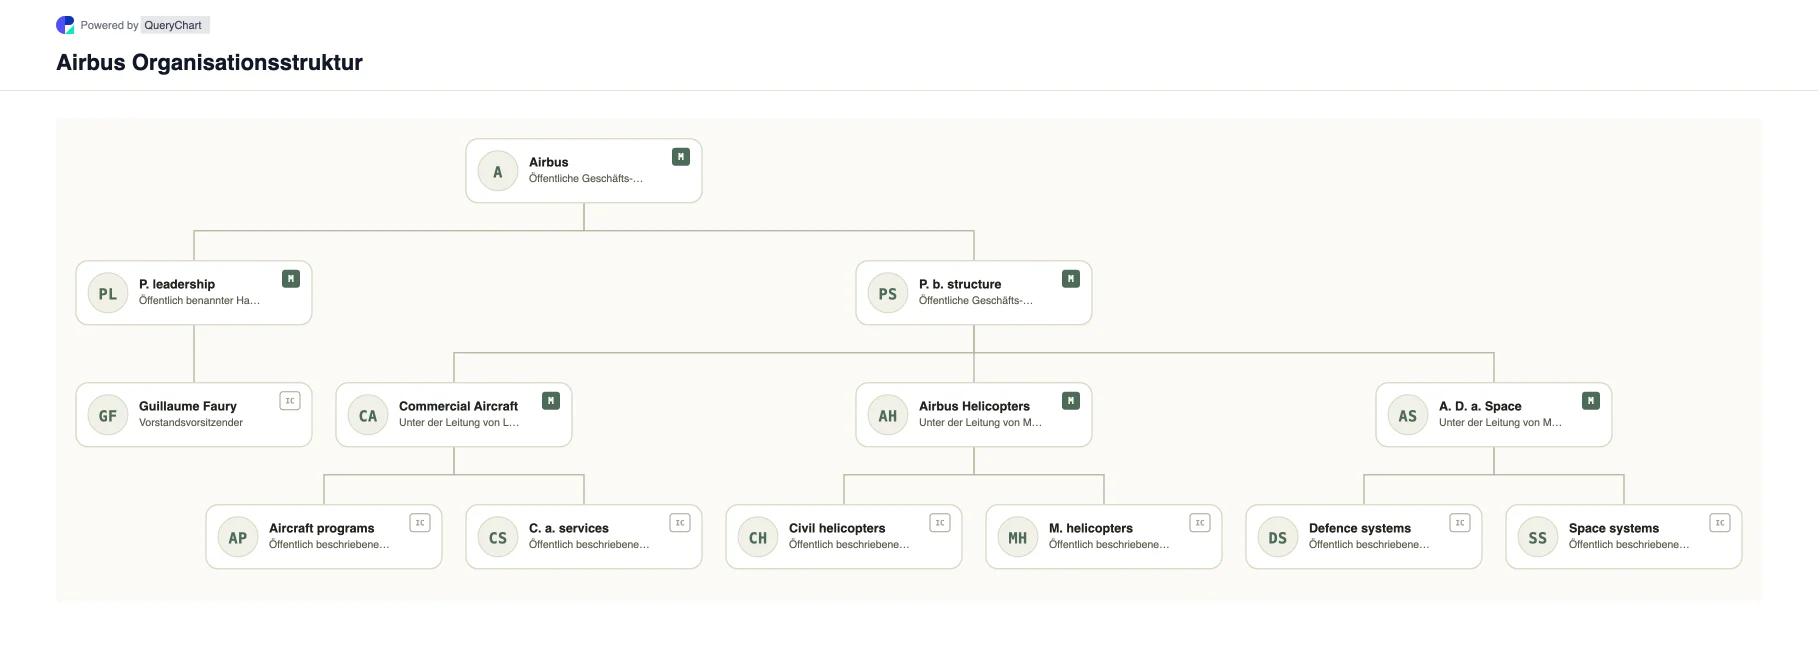Click the IC badge on Defence systems card
Image resolution: width=1818 pixels, height=658 pixels.
pos(1460,523)
